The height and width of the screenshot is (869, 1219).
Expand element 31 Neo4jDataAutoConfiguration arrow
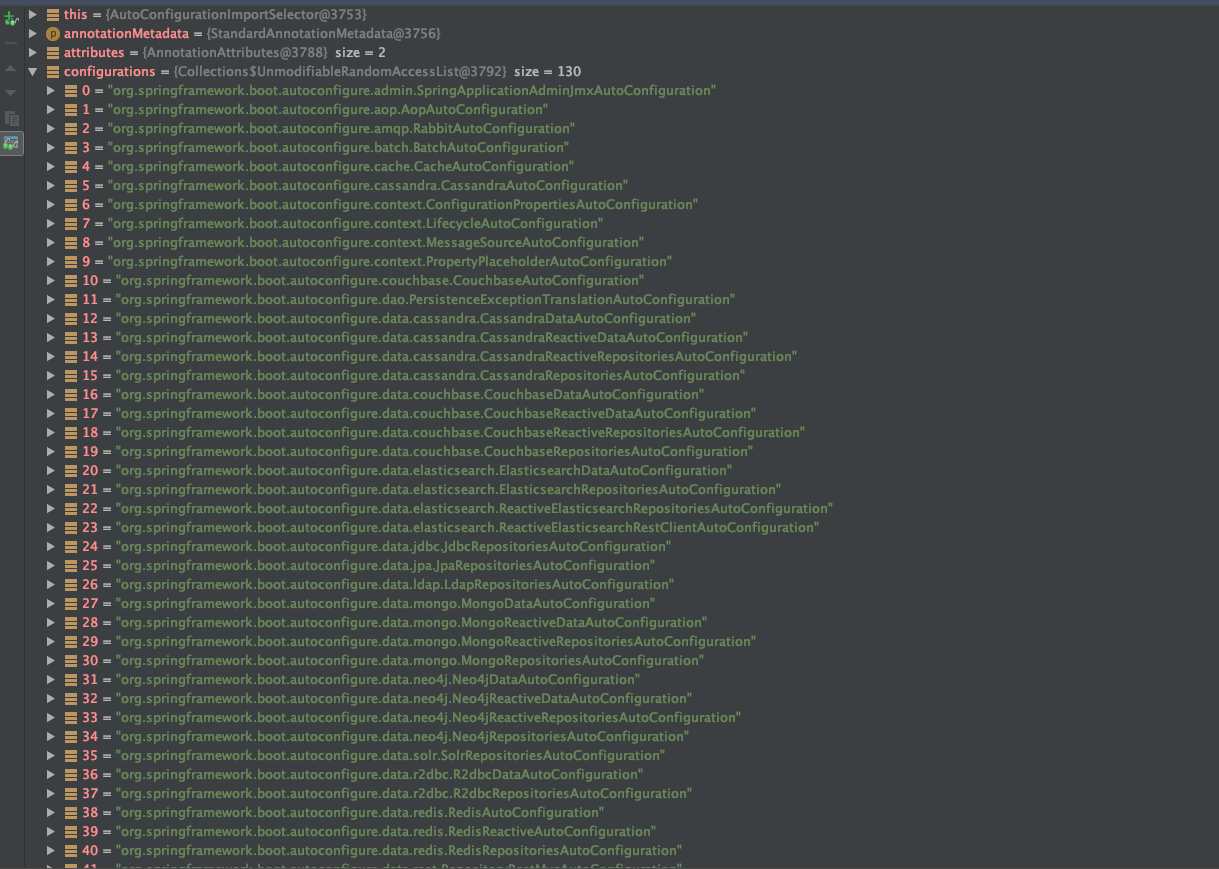point(51,680)
